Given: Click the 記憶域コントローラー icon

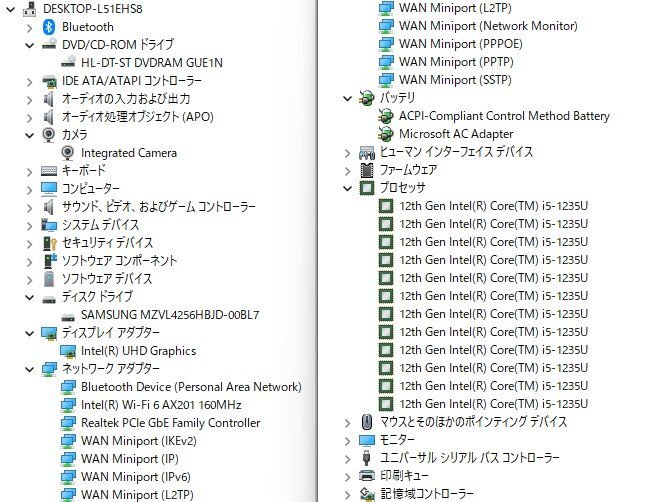Looking at the screenshot, I should (367, 494).
